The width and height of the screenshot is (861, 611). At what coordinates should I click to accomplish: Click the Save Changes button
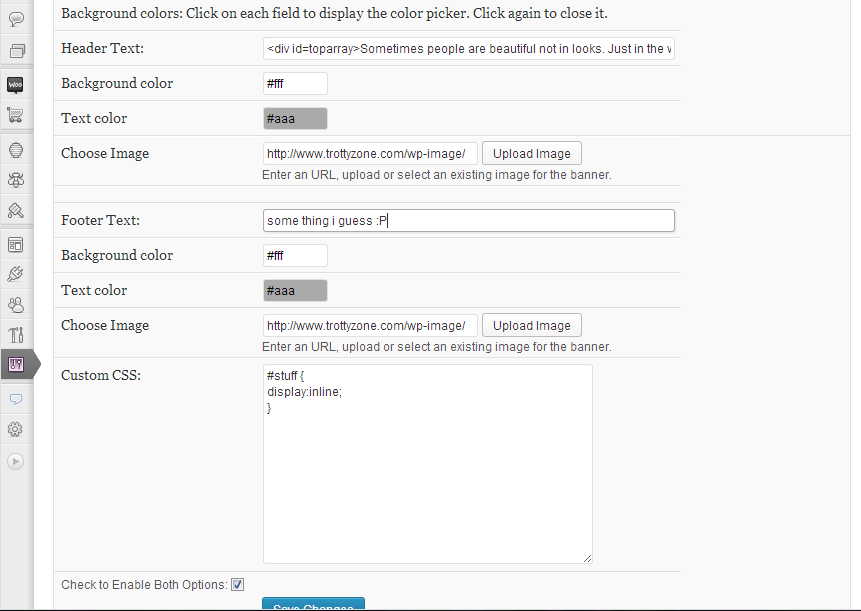tap(314, 604)
